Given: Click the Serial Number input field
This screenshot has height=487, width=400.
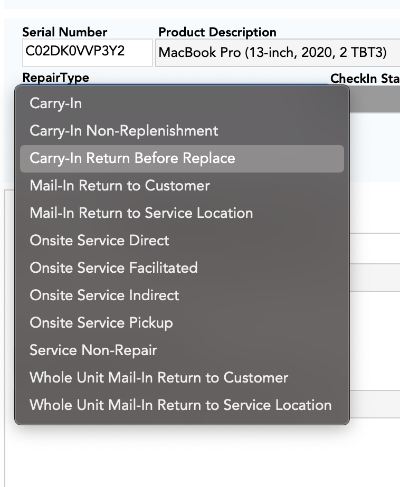Looking at the screenshot, I should 87,53.
